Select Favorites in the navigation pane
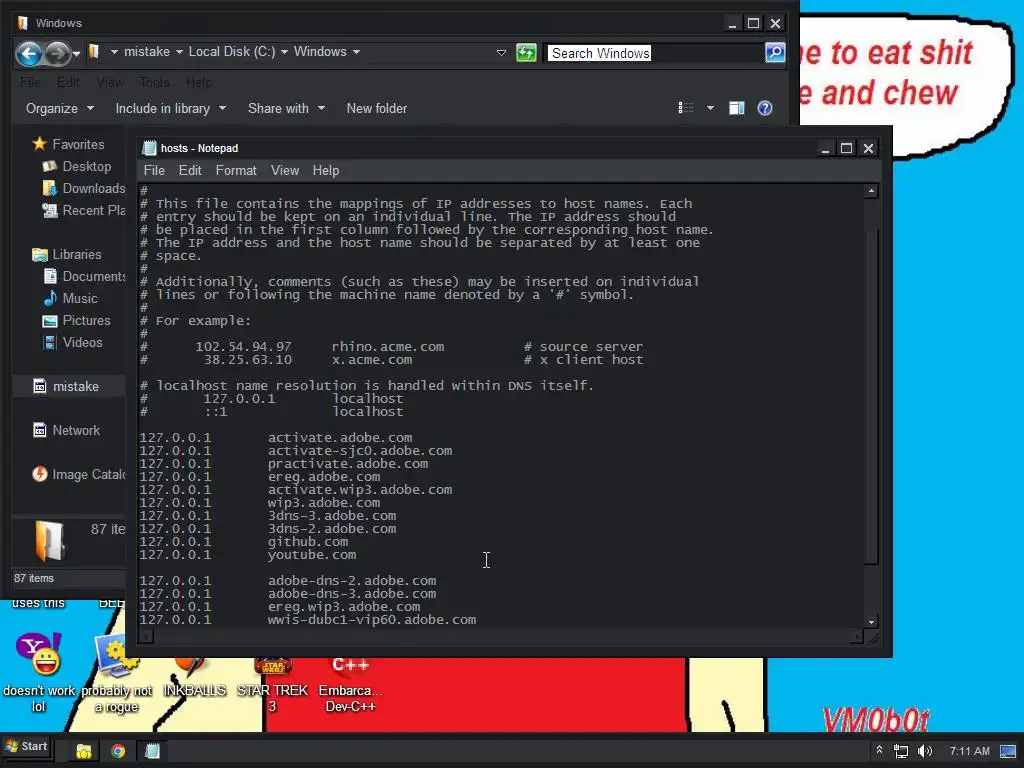The height and width of the screenshot is (768, 1024). 68,144
